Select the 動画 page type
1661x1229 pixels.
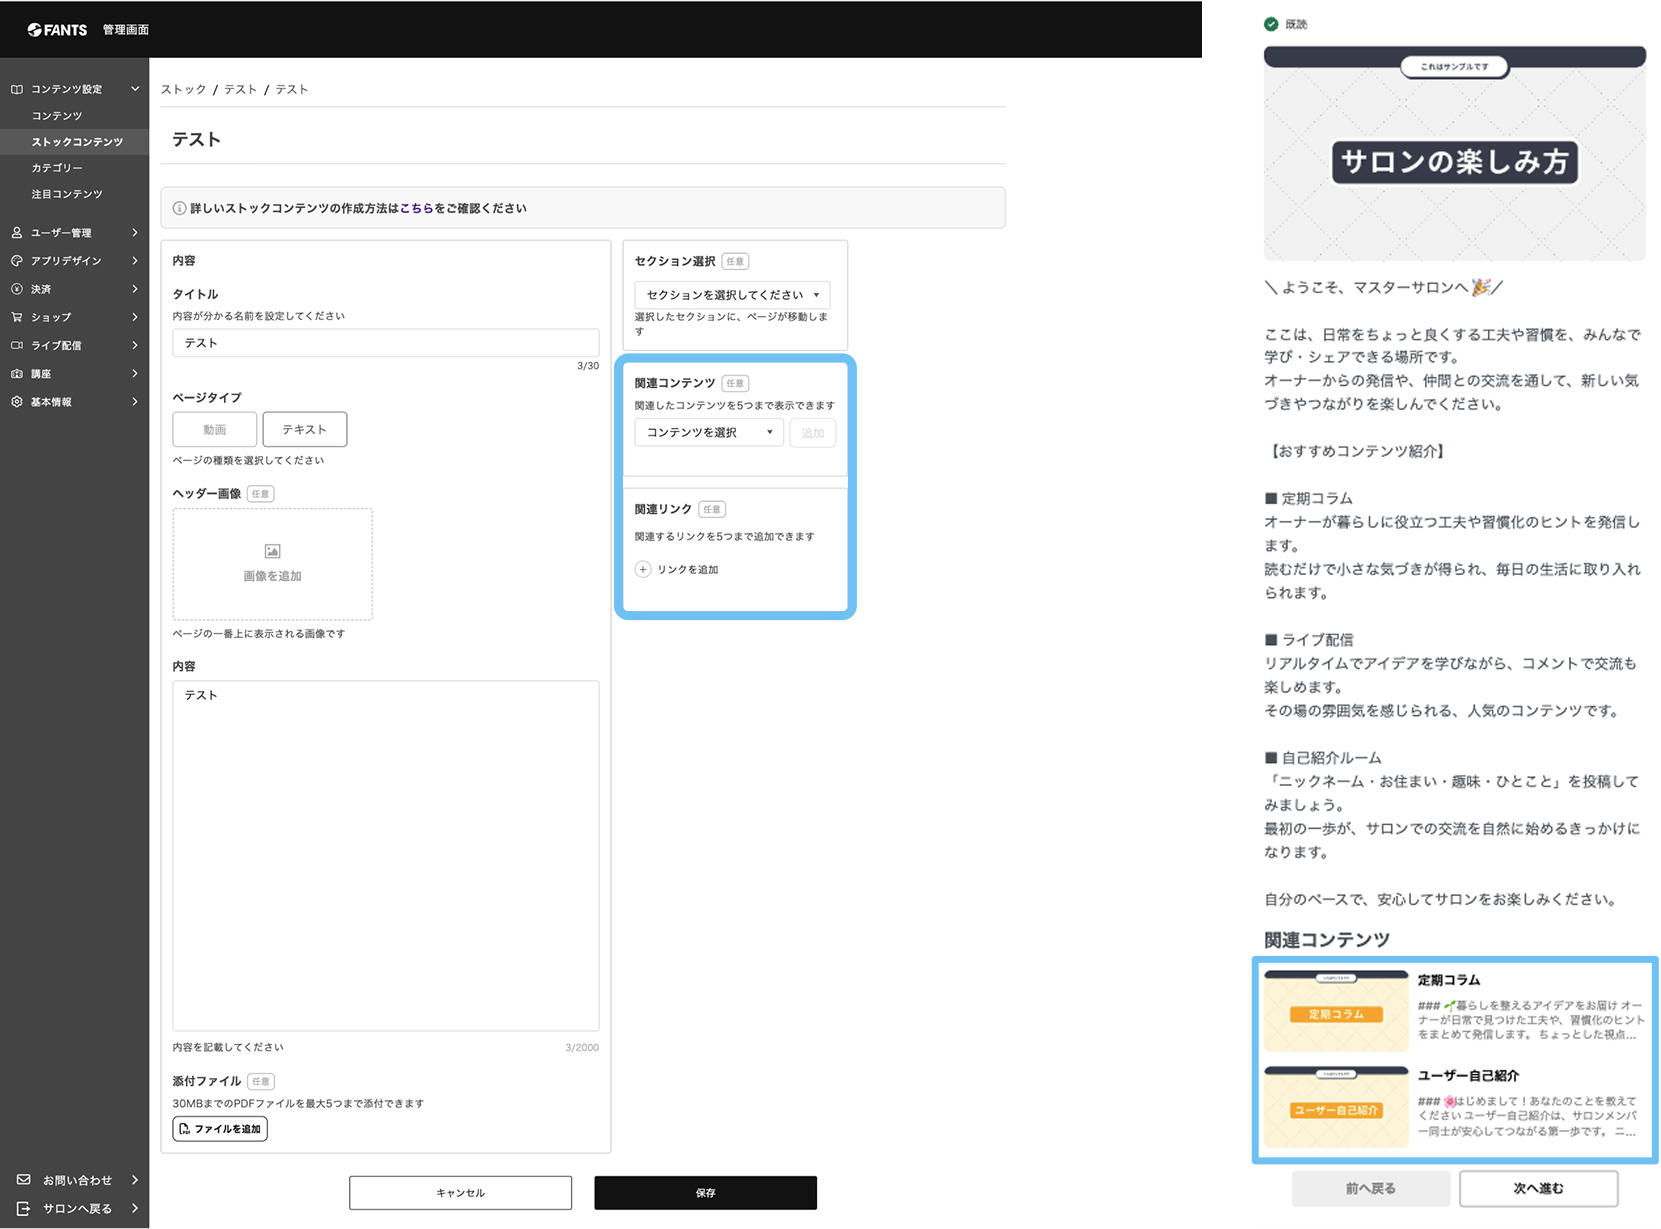tap(215, 429)
